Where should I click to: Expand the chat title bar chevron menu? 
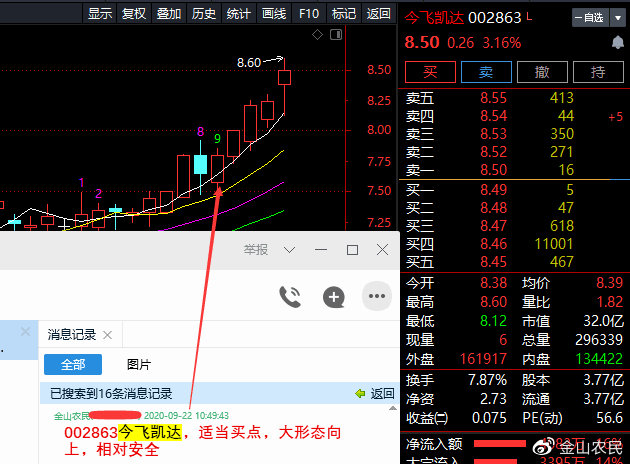(x=289, y=250)
